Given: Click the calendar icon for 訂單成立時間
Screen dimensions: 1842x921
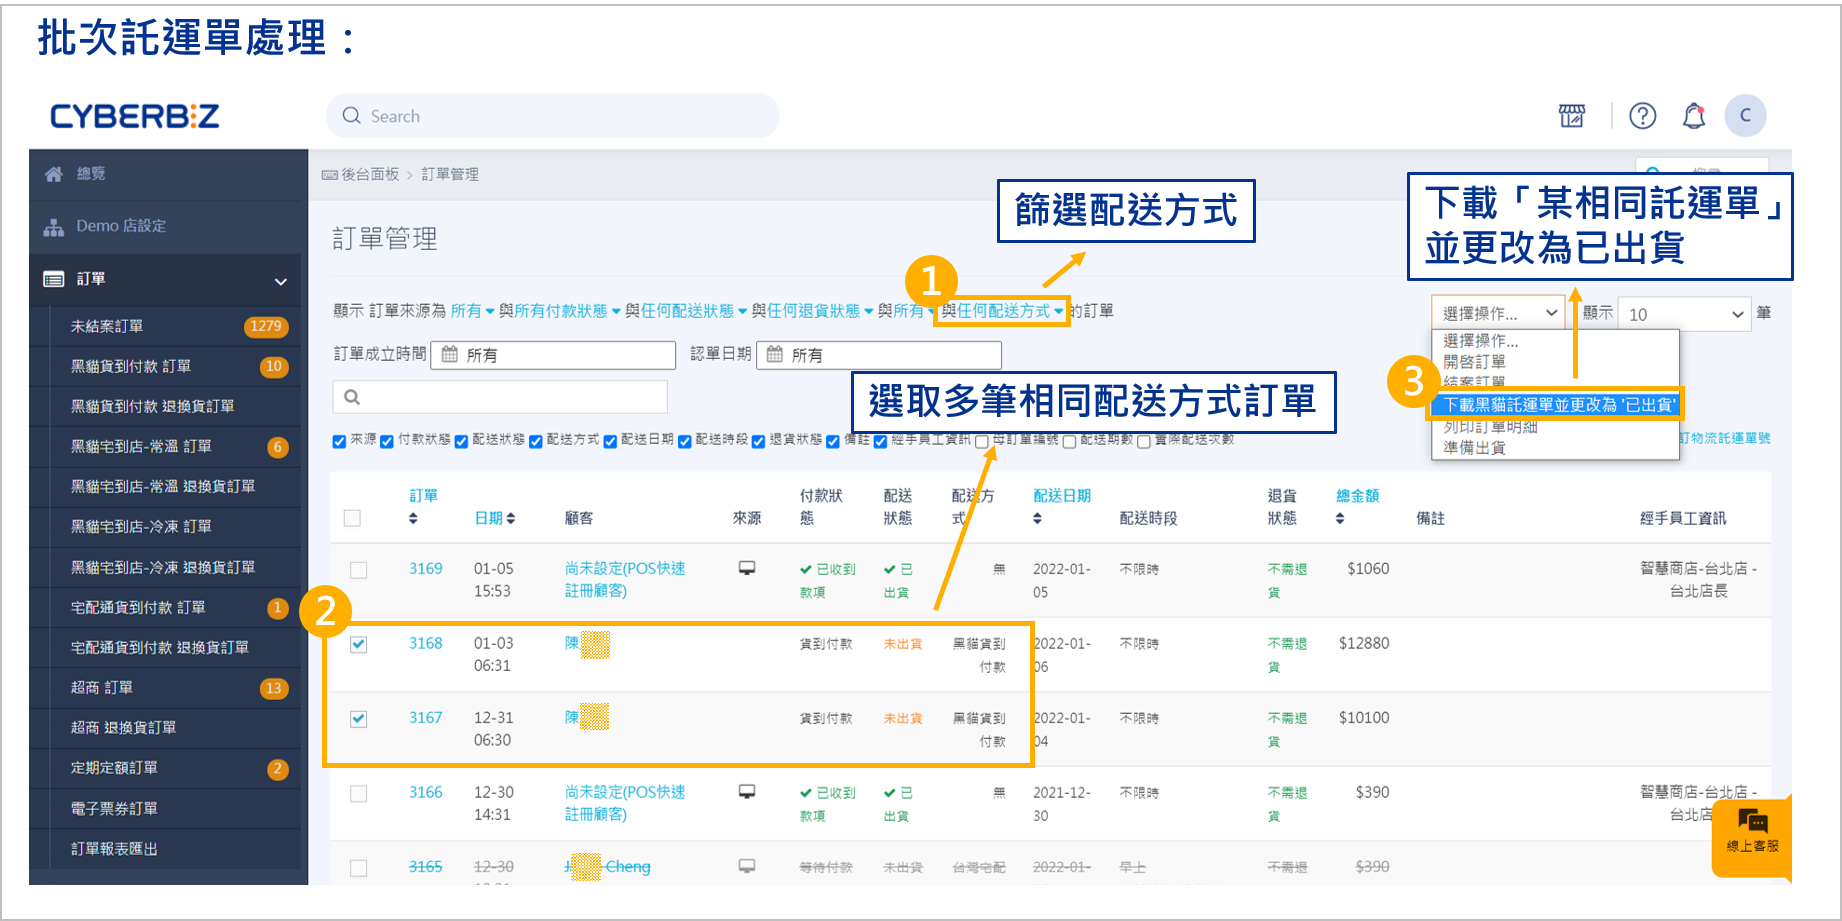Looking at the screenshot, I should tap(450, 355).
